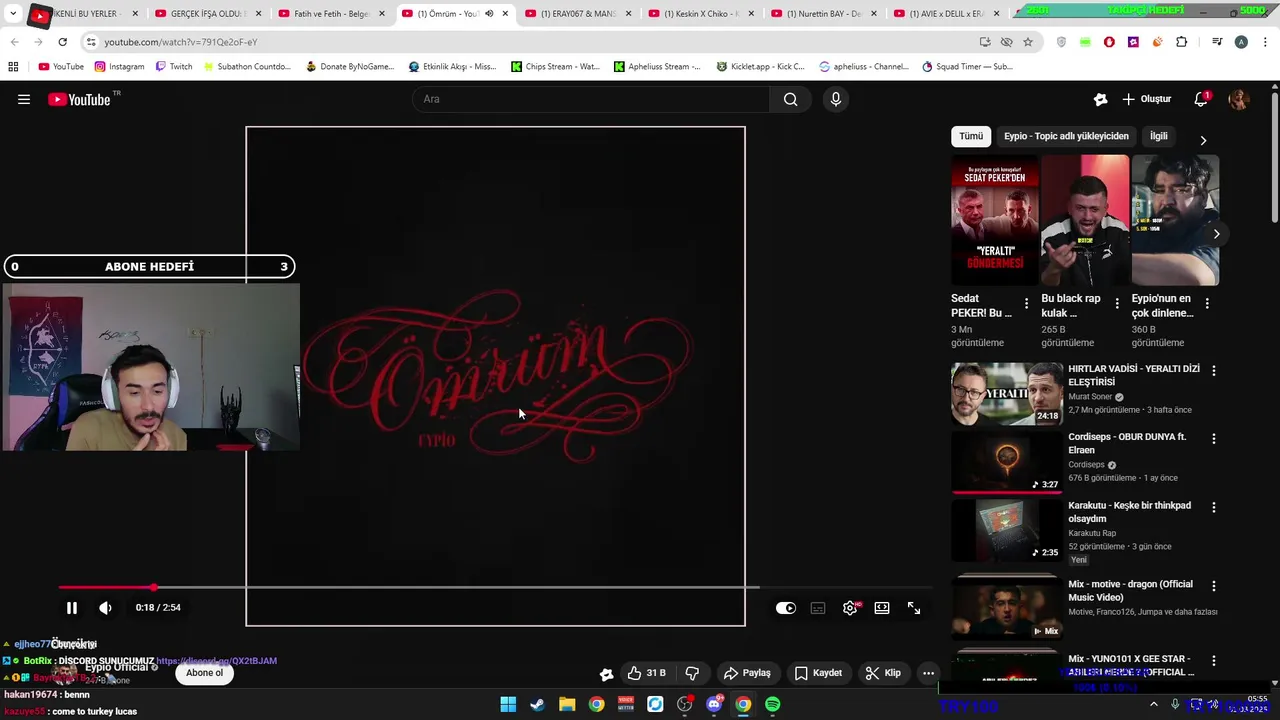Open options for HIRTLAR VADİSİ video
The image size is (1280, 720).
click(x=1214, y=370)
